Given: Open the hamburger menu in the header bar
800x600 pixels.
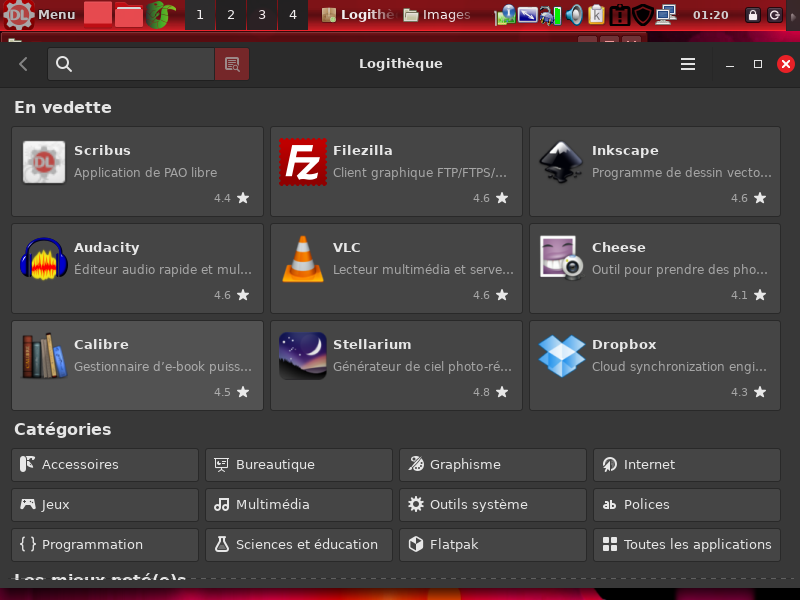Looking at the screenshot, I should (688, 64).
